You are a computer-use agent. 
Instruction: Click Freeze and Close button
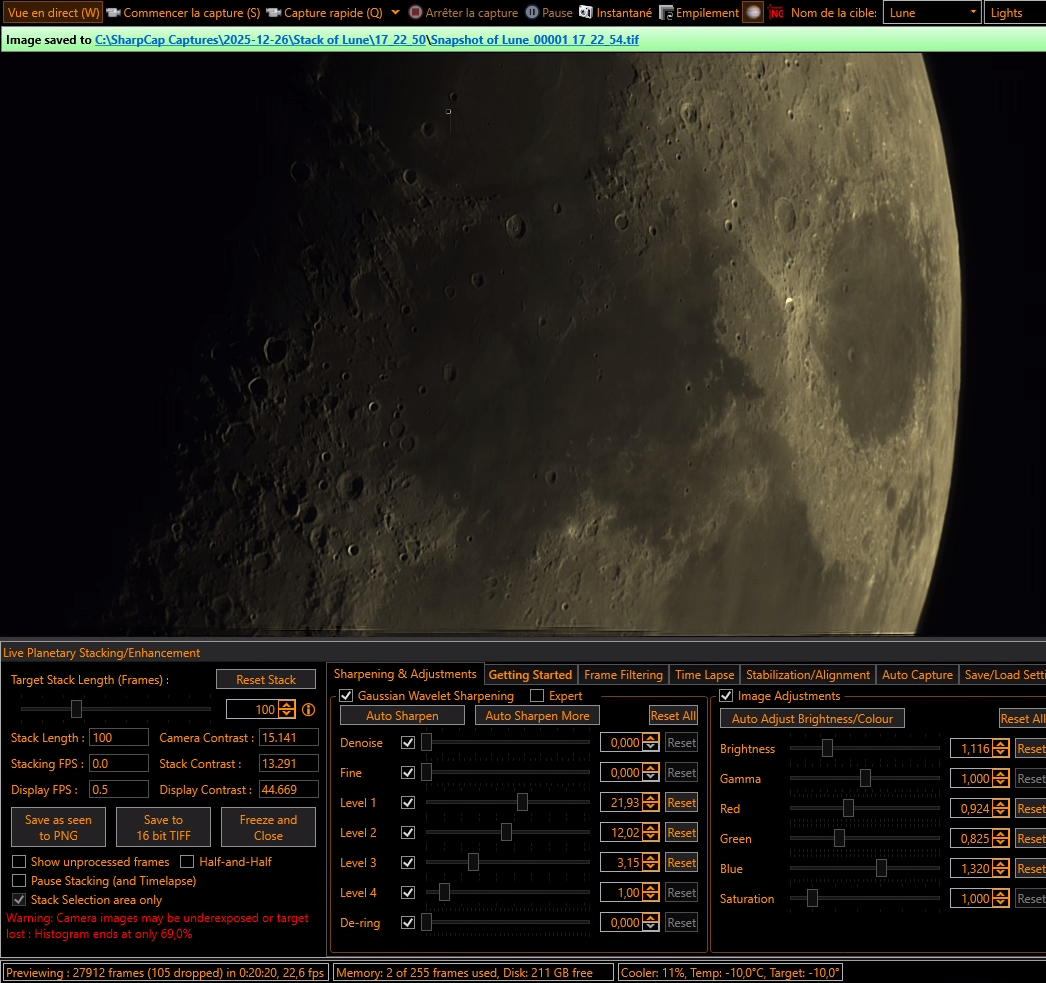tap(268, 828)
